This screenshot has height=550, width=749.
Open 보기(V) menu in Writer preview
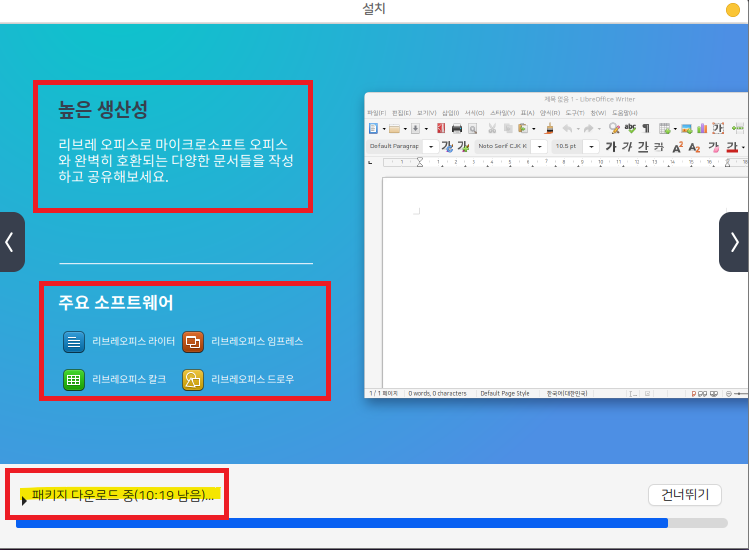click(x=427, y=113)
